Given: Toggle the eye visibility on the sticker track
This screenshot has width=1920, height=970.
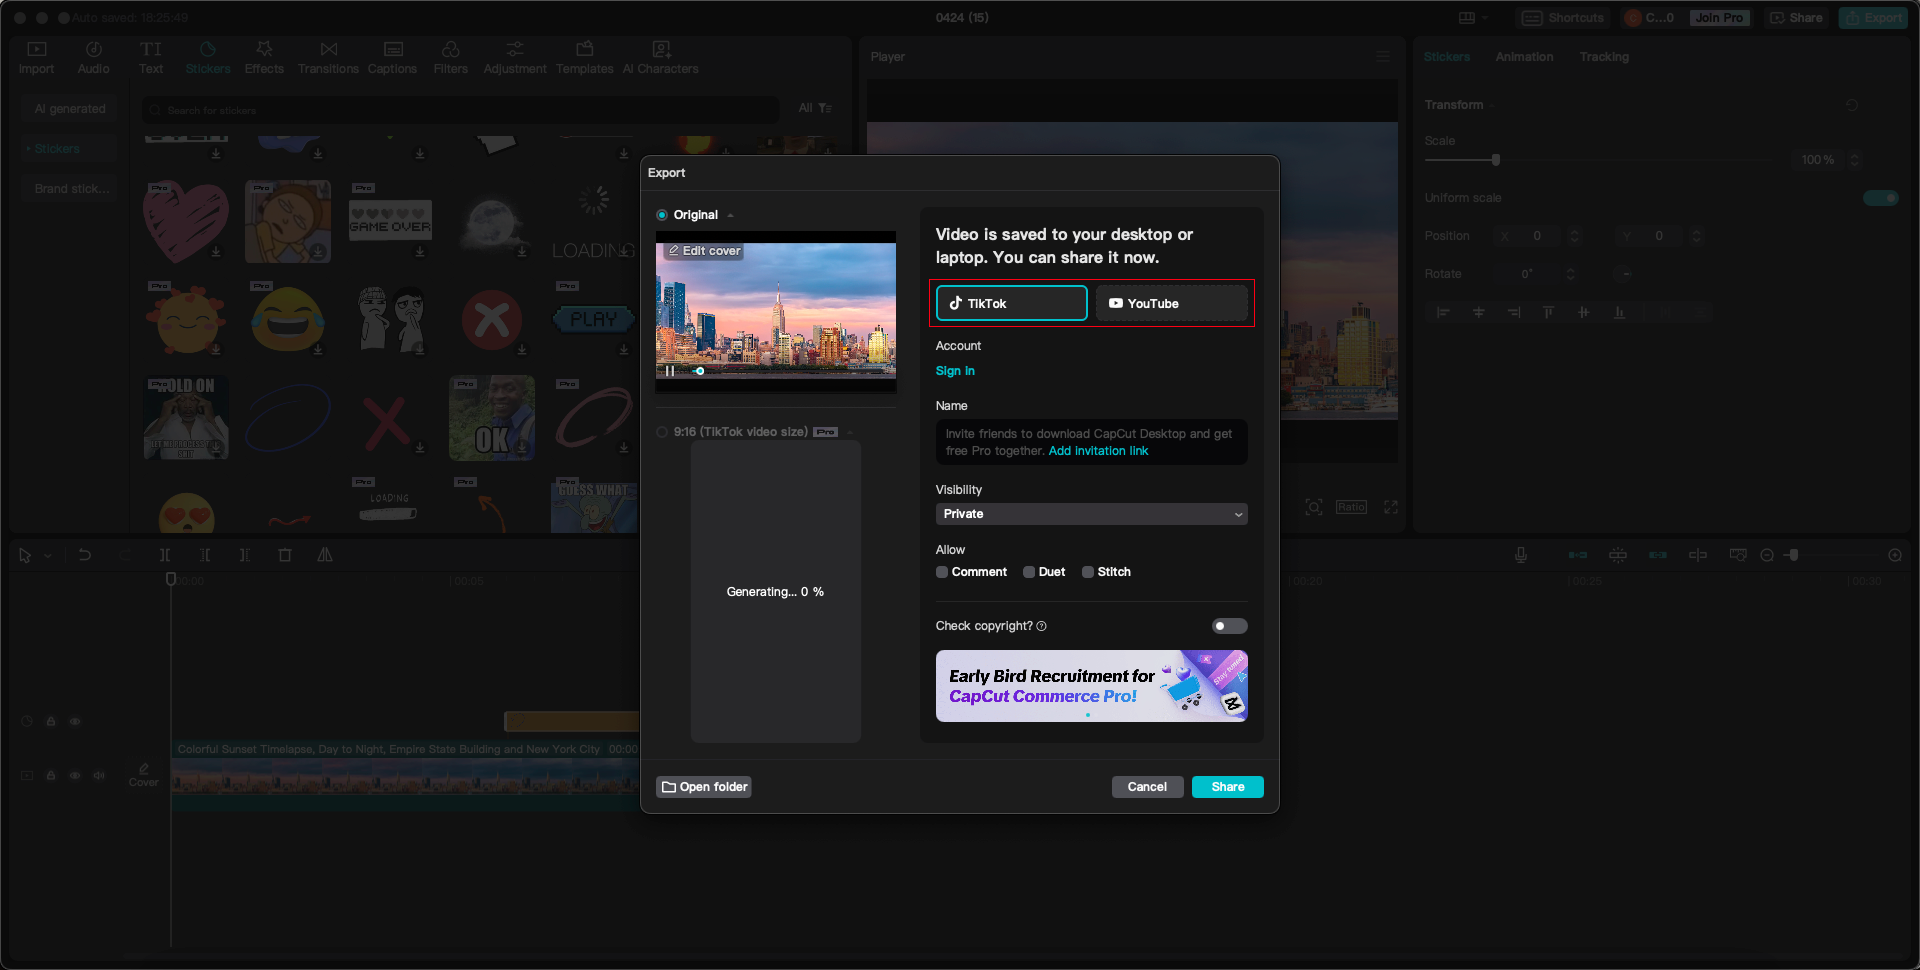Looking at the screenshot, I should tap(75, 721).
